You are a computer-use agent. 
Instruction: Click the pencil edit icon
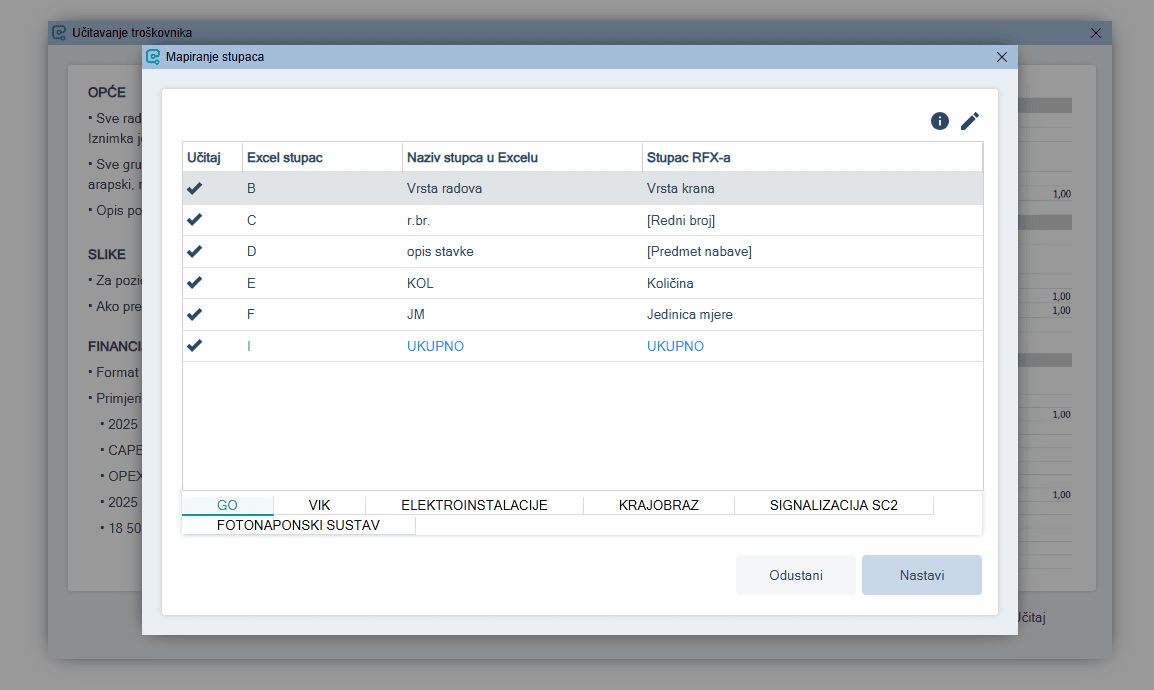pyautogui.click(x=970, y=121)
